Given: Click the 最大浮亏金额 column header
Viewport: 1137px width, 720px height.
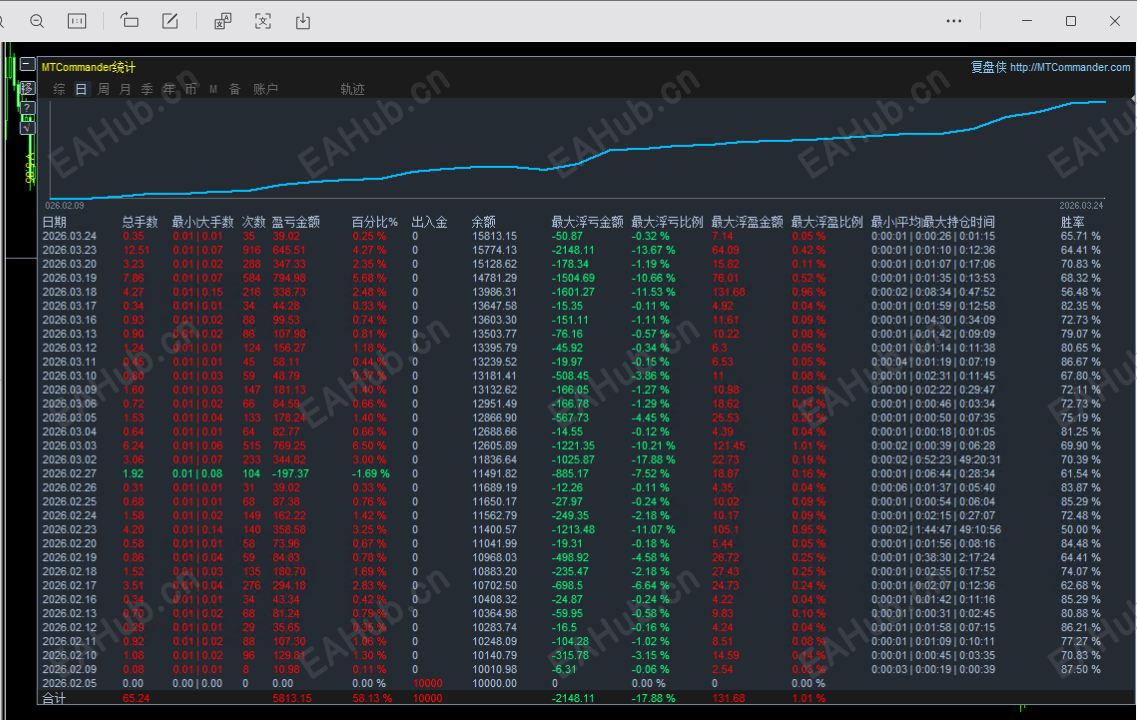Looking at the screenshot, I should click(587, 222).
